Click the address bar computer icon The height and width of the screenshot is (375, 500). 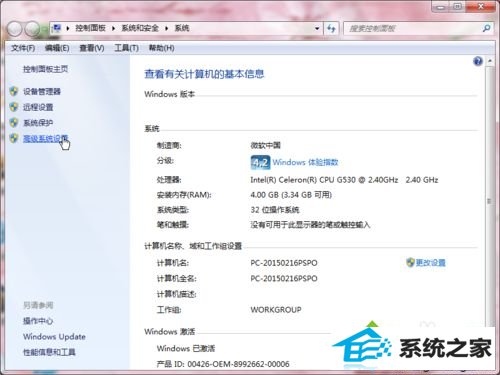57,28
